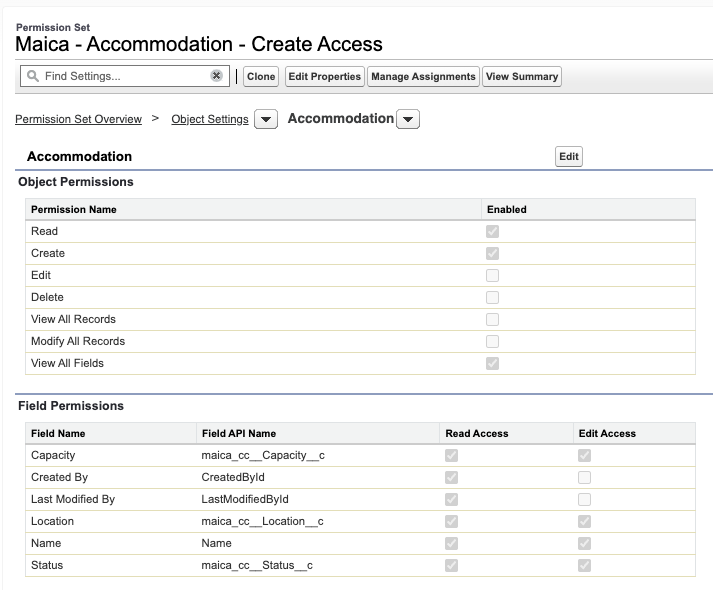Open the Object Settings link
Image resolution: width=713 pixels, height=590 pixels.
pyautogui.click(x=210, y=119)
